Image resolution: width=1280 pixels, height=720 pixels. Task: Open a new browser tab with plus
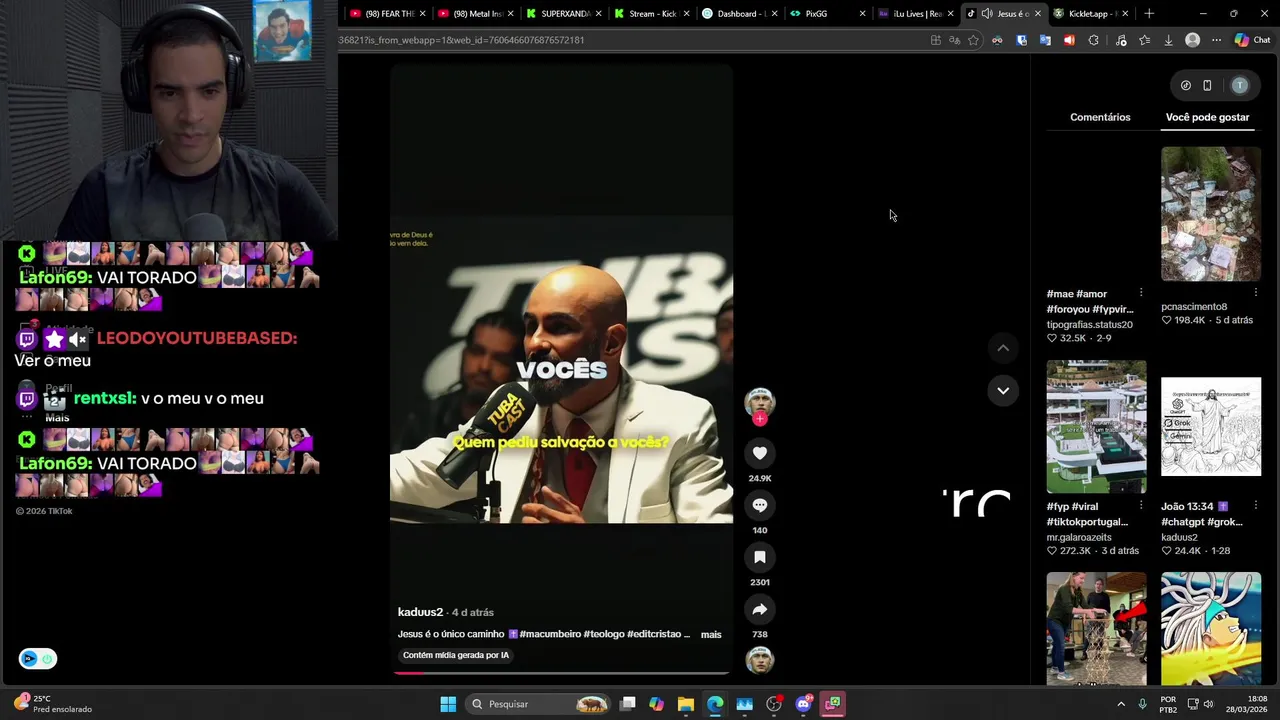point(1149,13)
